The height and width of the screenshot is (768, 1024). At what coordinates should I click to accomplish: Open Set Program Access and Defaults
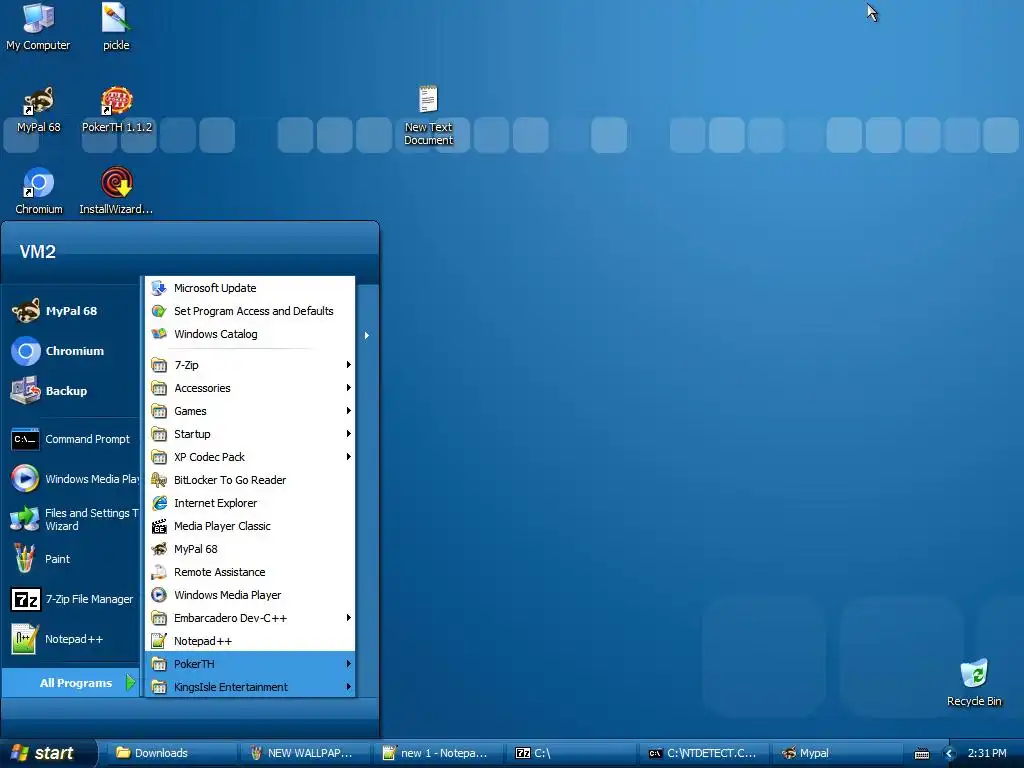(250, 311)
